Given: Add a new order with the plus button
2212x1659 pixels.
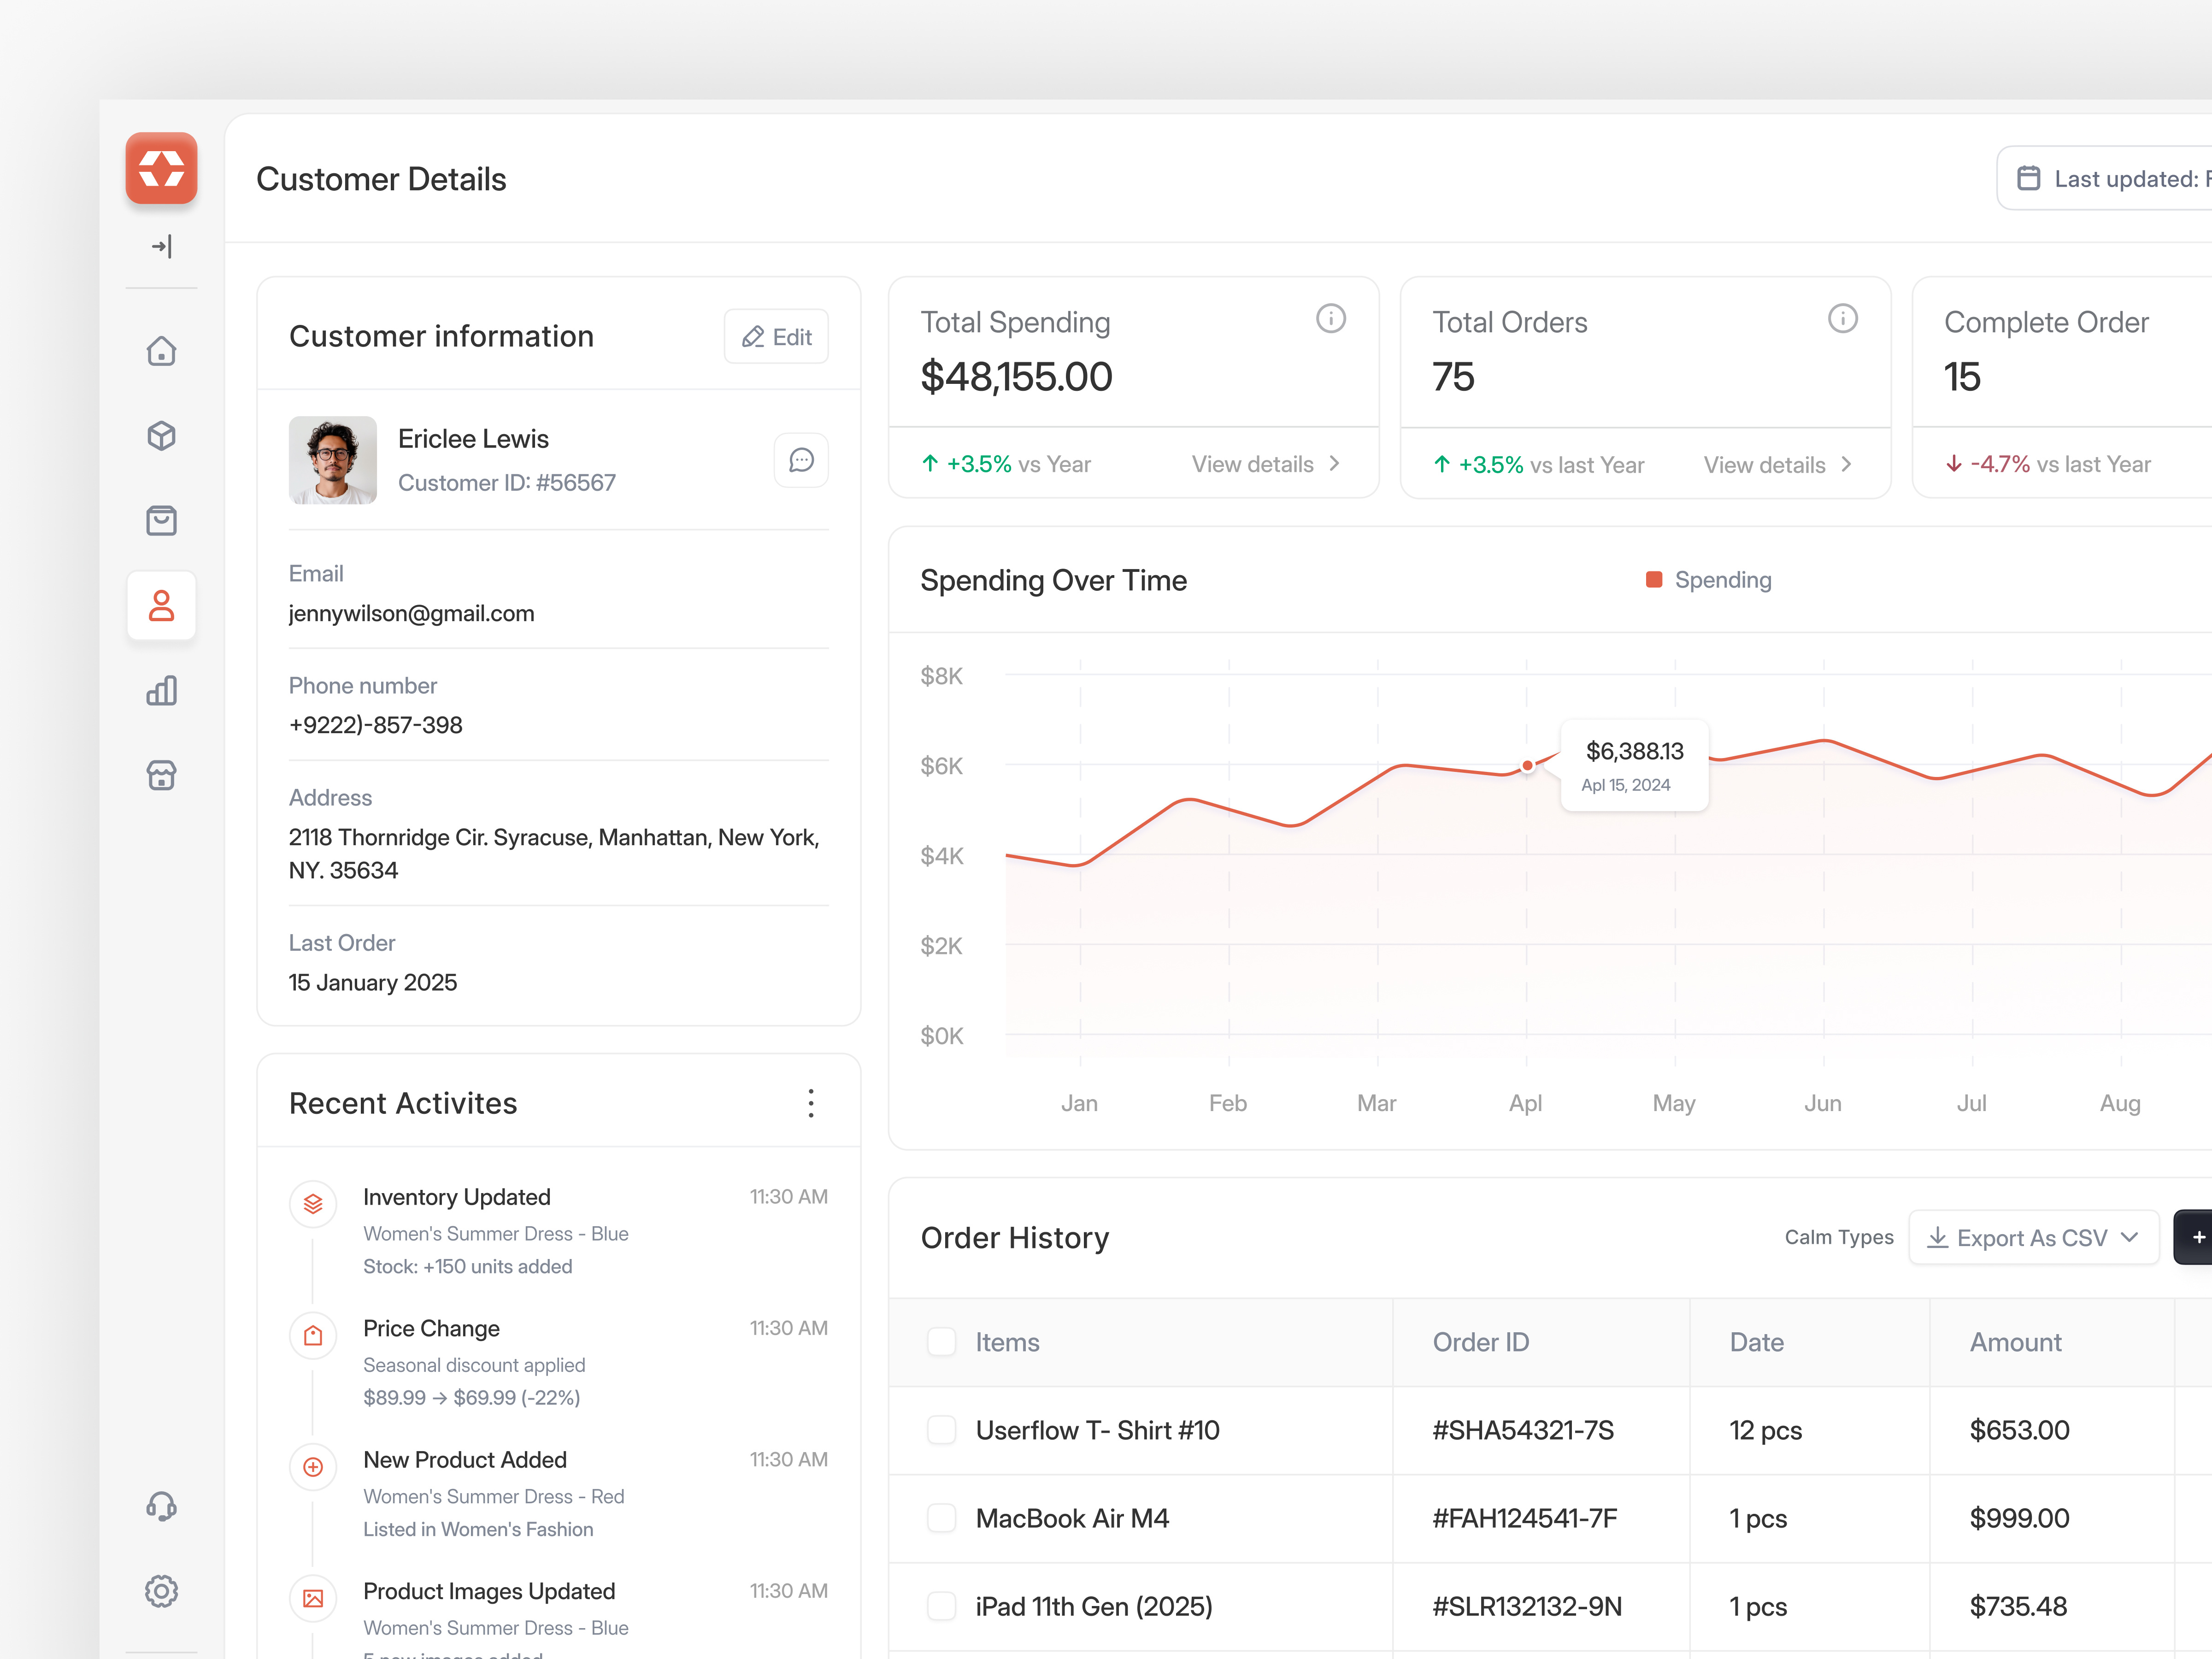Looking at the screenshot, I should click(2198, 1237).
